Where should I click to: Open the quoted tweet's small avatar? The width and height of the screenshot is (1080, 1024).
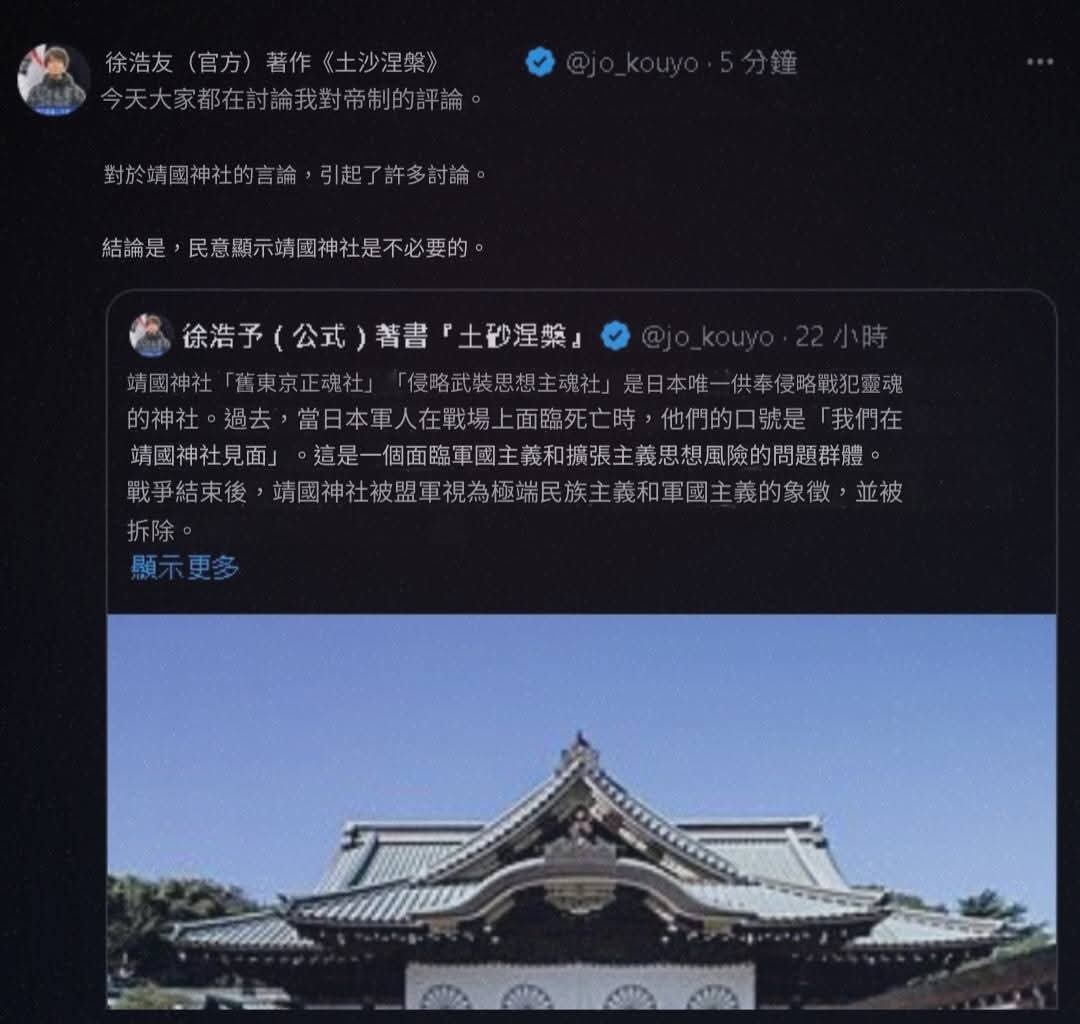150,335
